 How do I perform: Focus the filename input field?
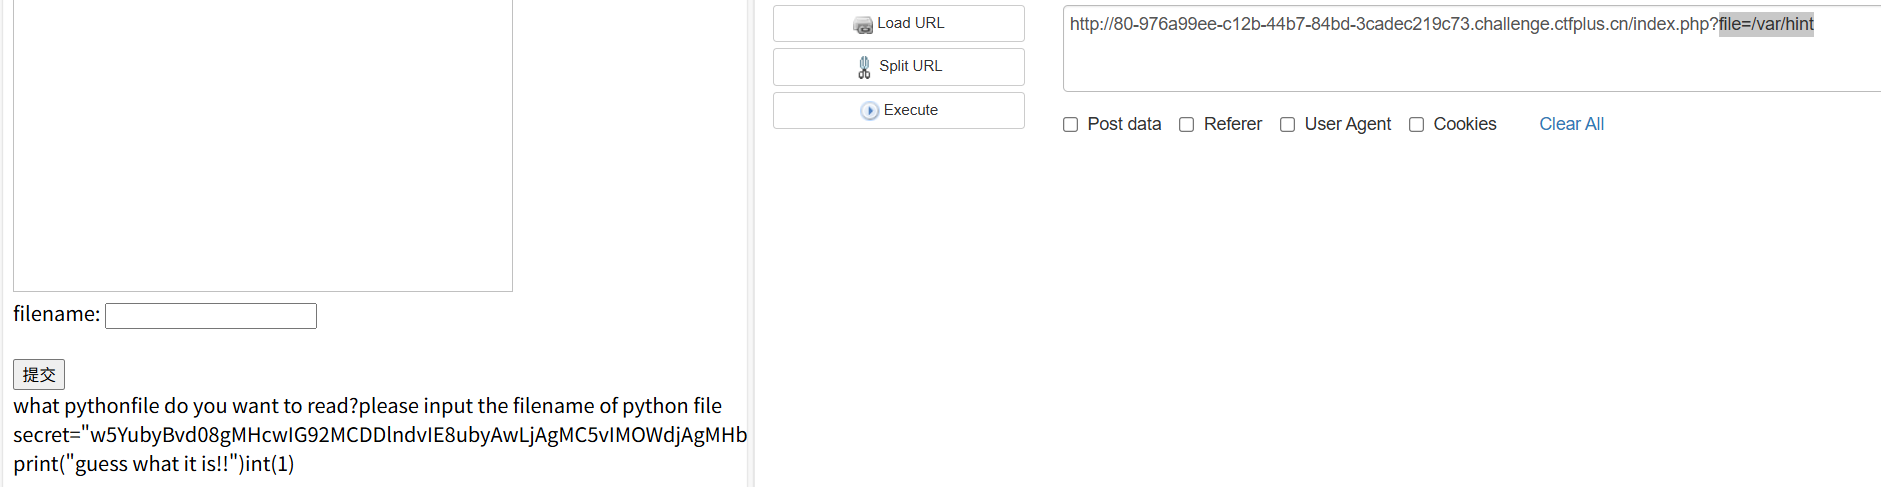click(x=211, y=316)
